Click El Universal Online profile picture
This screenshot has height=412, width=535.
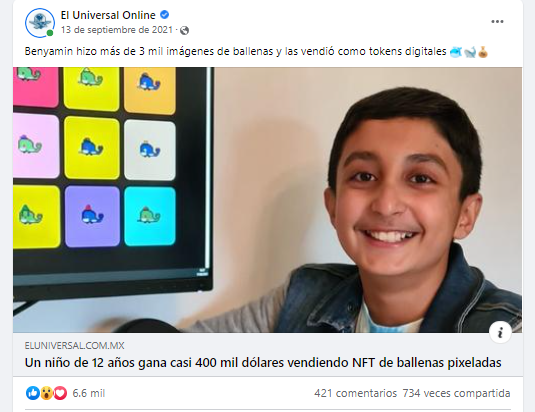point(40,23)
